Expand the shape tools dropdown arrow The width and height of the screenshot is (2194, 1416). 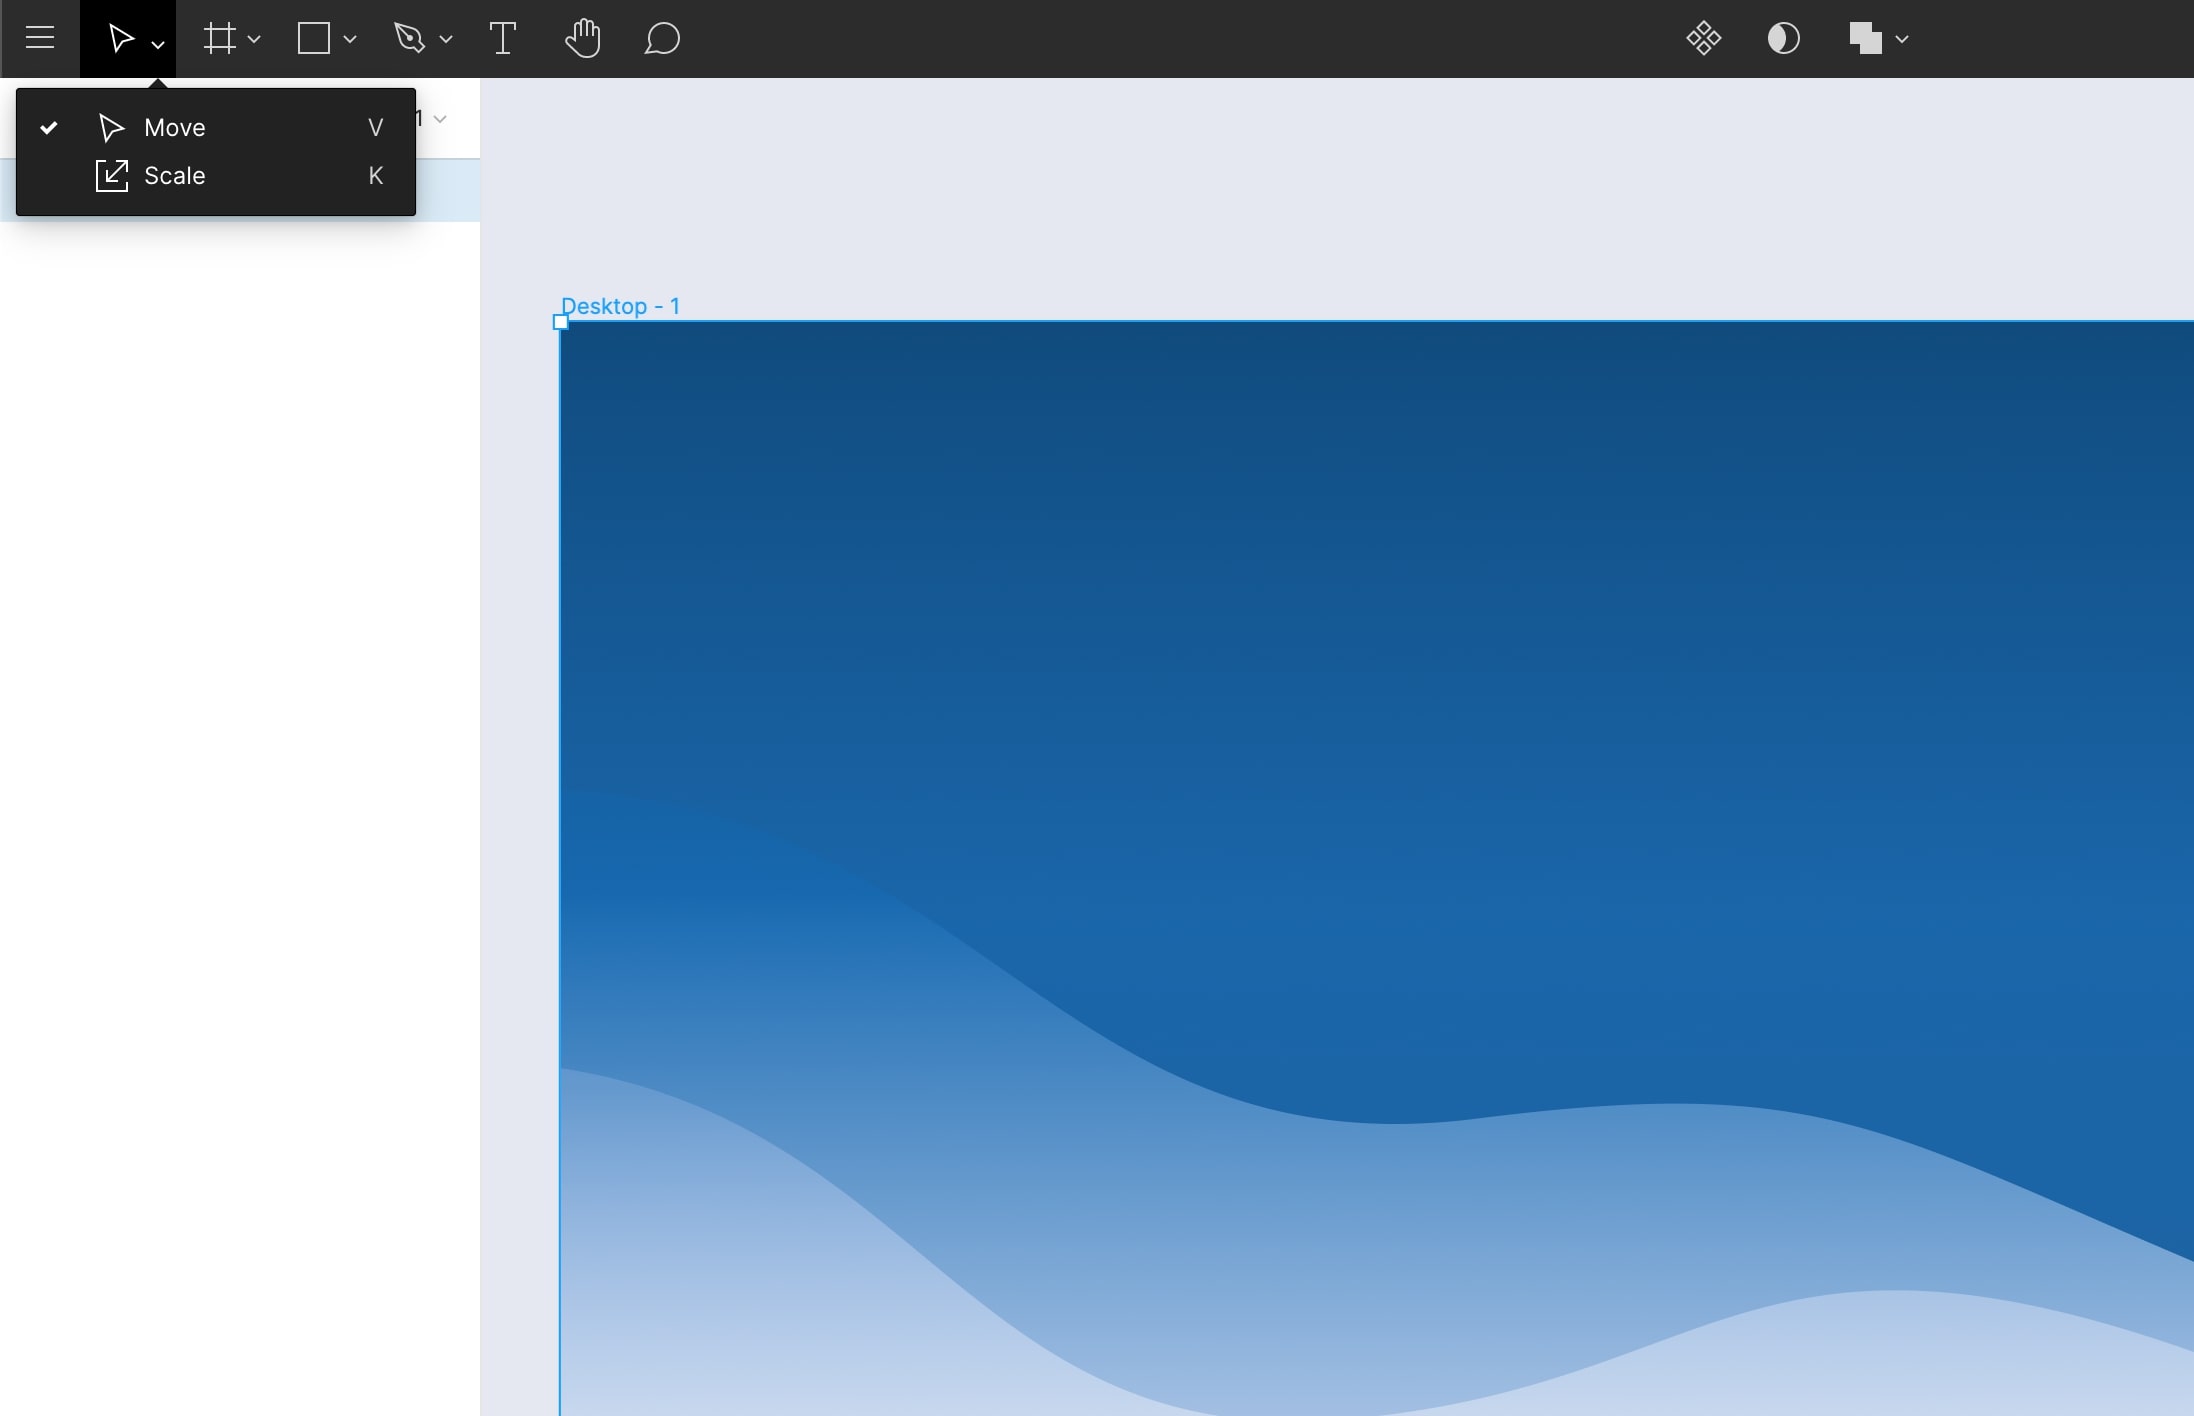350,39
